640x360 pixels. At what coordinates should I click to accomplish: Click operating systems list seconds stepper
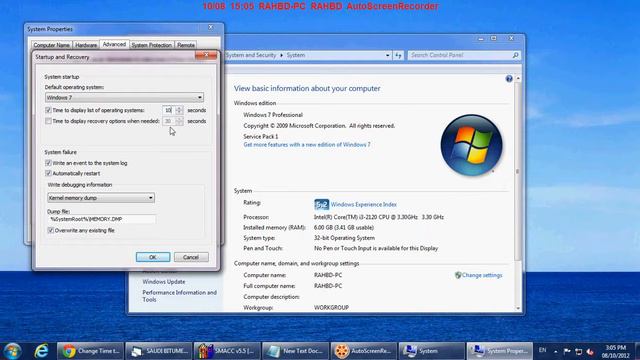tap(179, 110)
